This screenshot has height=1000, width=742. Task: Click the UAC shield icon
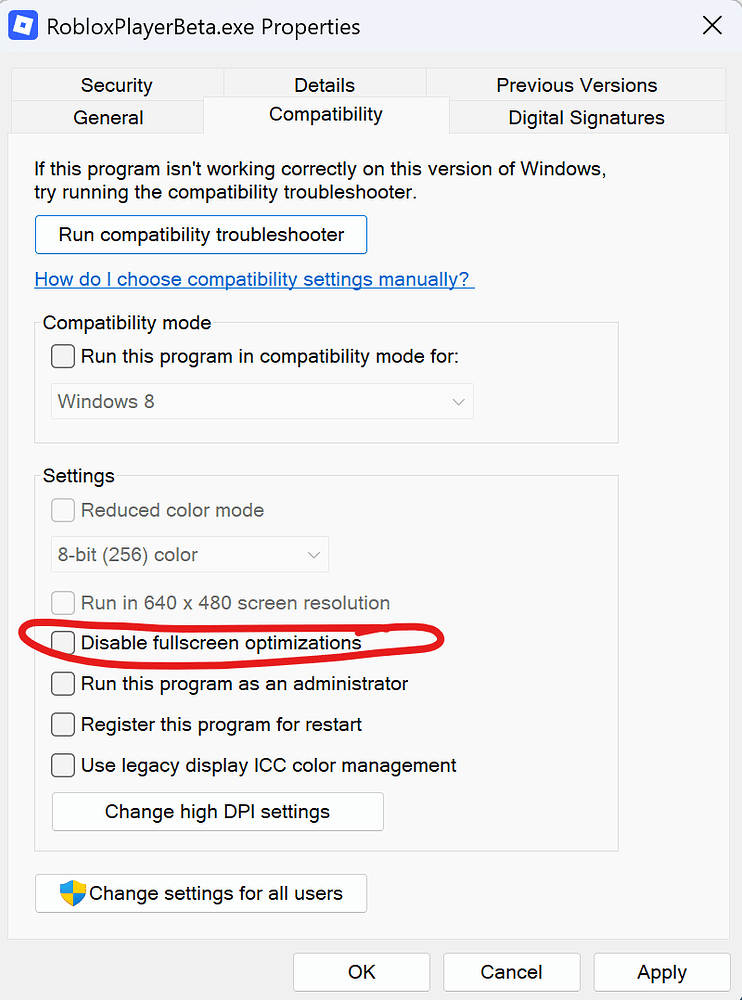coord(73,893)
